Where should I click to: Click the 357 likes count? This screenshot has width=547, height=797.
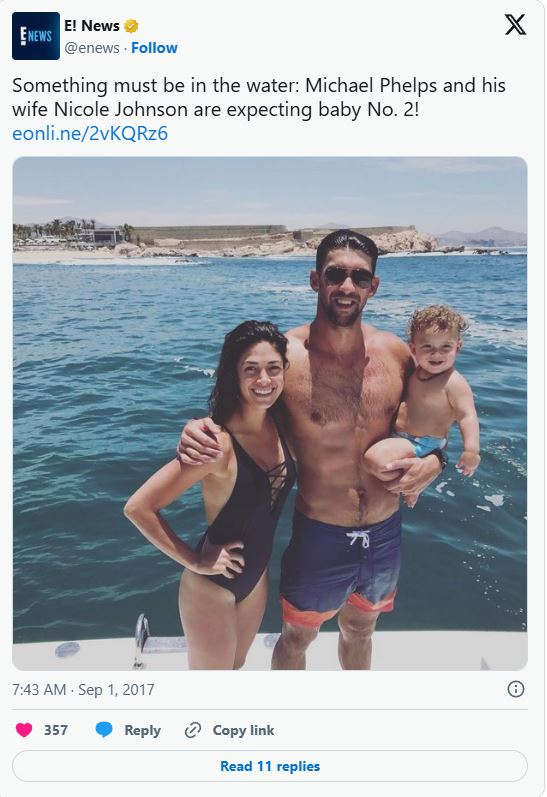tap(56, 730)
